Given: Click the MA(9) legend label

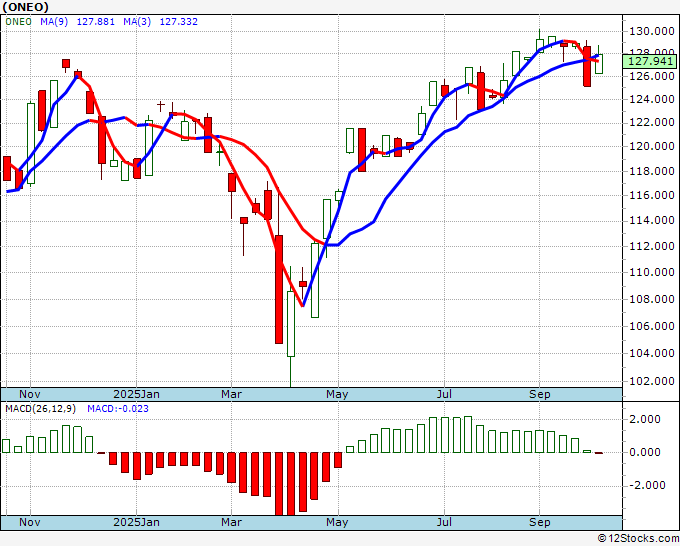Looking at the screenshot, I should point(54,22).
